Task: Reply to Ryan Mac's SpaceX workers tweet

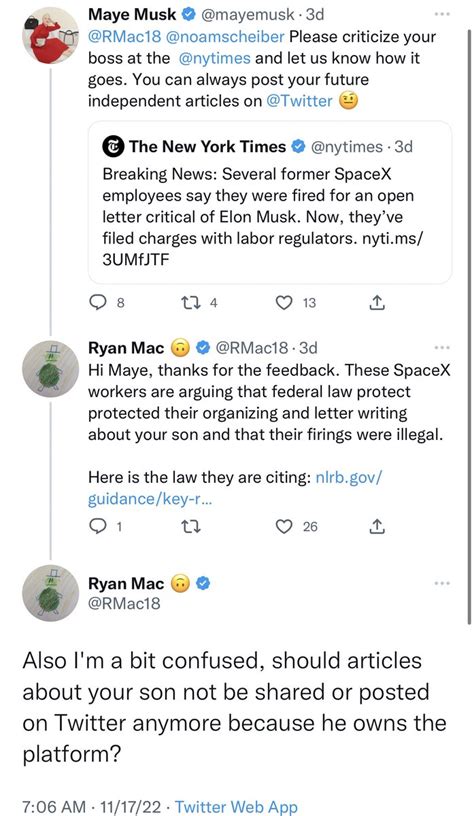Action: pos(98,527)
